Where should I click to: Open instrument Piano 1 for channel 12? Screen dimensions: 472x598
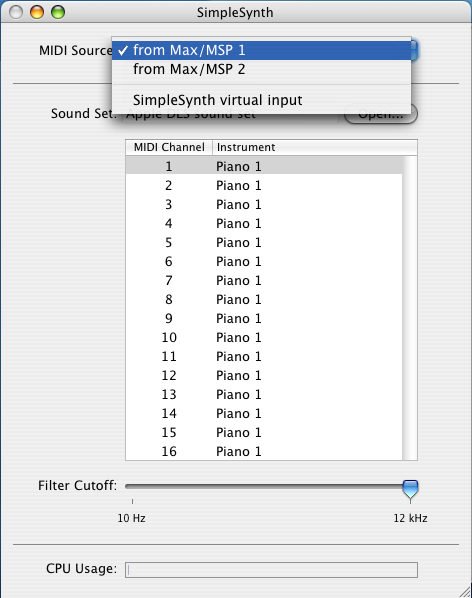(x=239, y=376)
